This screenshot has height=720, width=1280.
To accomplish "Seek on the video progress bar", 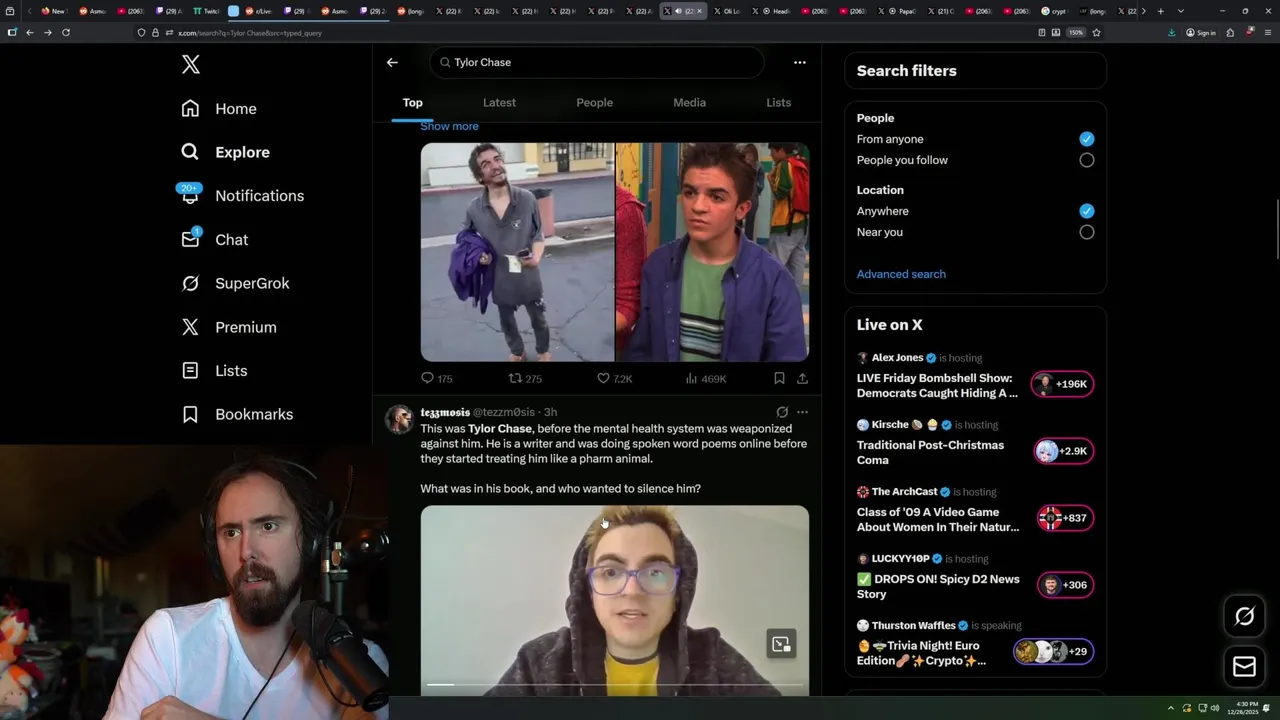I will click(614, 685).
